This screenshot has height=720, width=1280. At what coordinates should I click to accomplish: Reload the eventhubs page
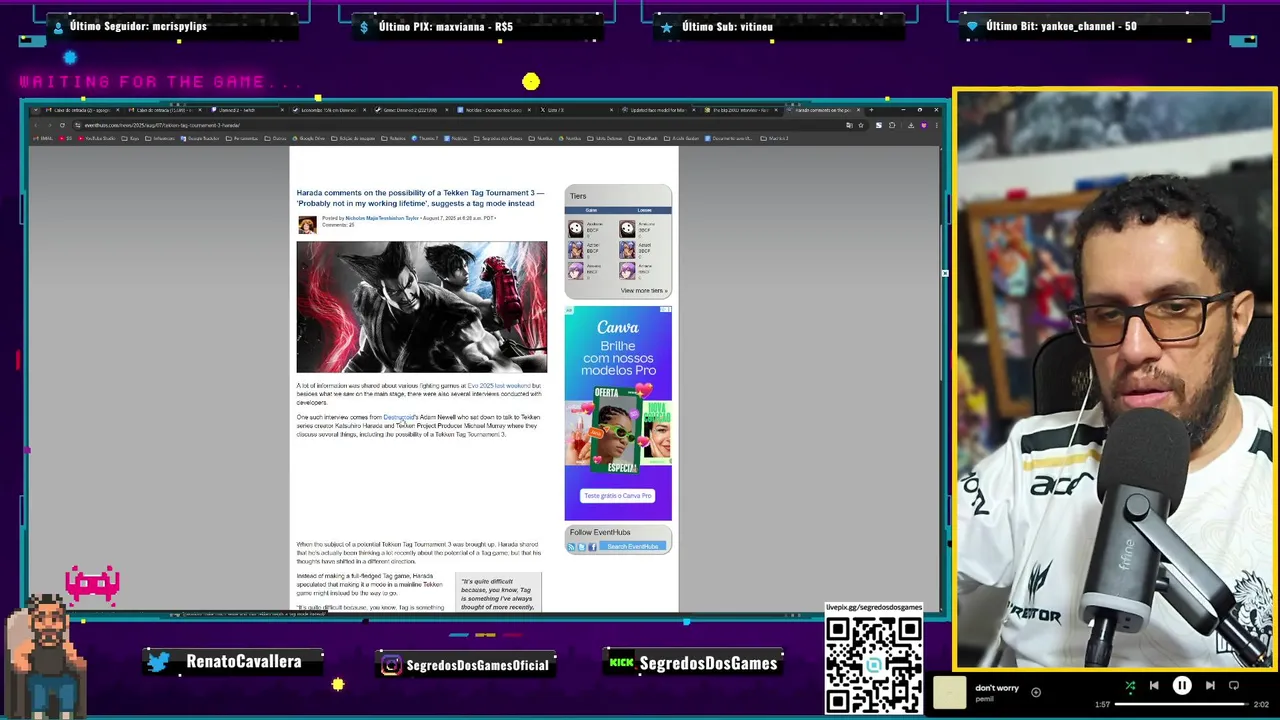tap(62, 125)
